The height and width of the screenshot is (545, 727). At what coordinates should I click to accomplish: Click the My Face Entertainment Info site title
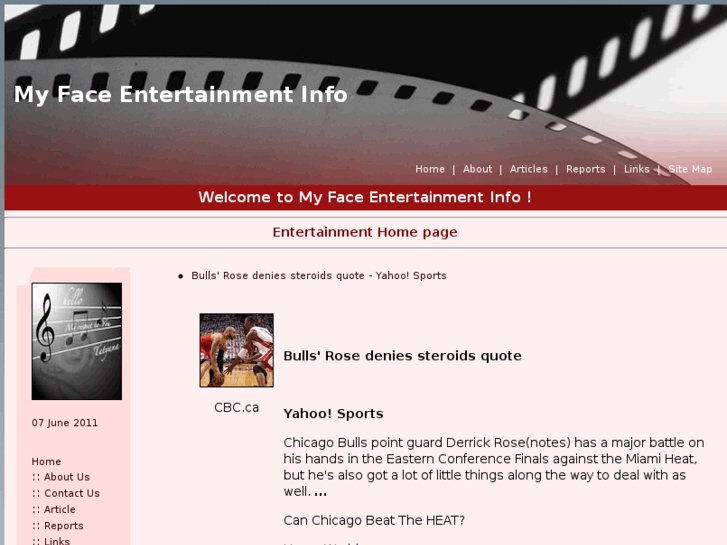point(180,95)
